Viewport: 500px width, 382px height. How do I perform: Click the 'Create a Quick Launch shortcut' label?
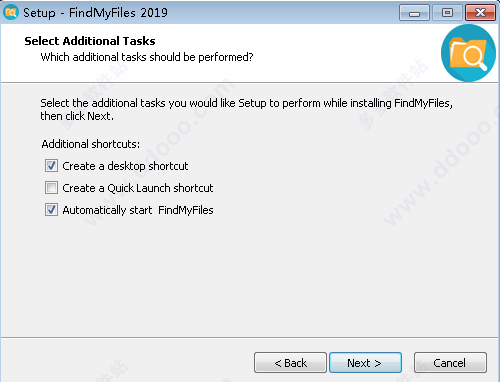pos(138,188)
